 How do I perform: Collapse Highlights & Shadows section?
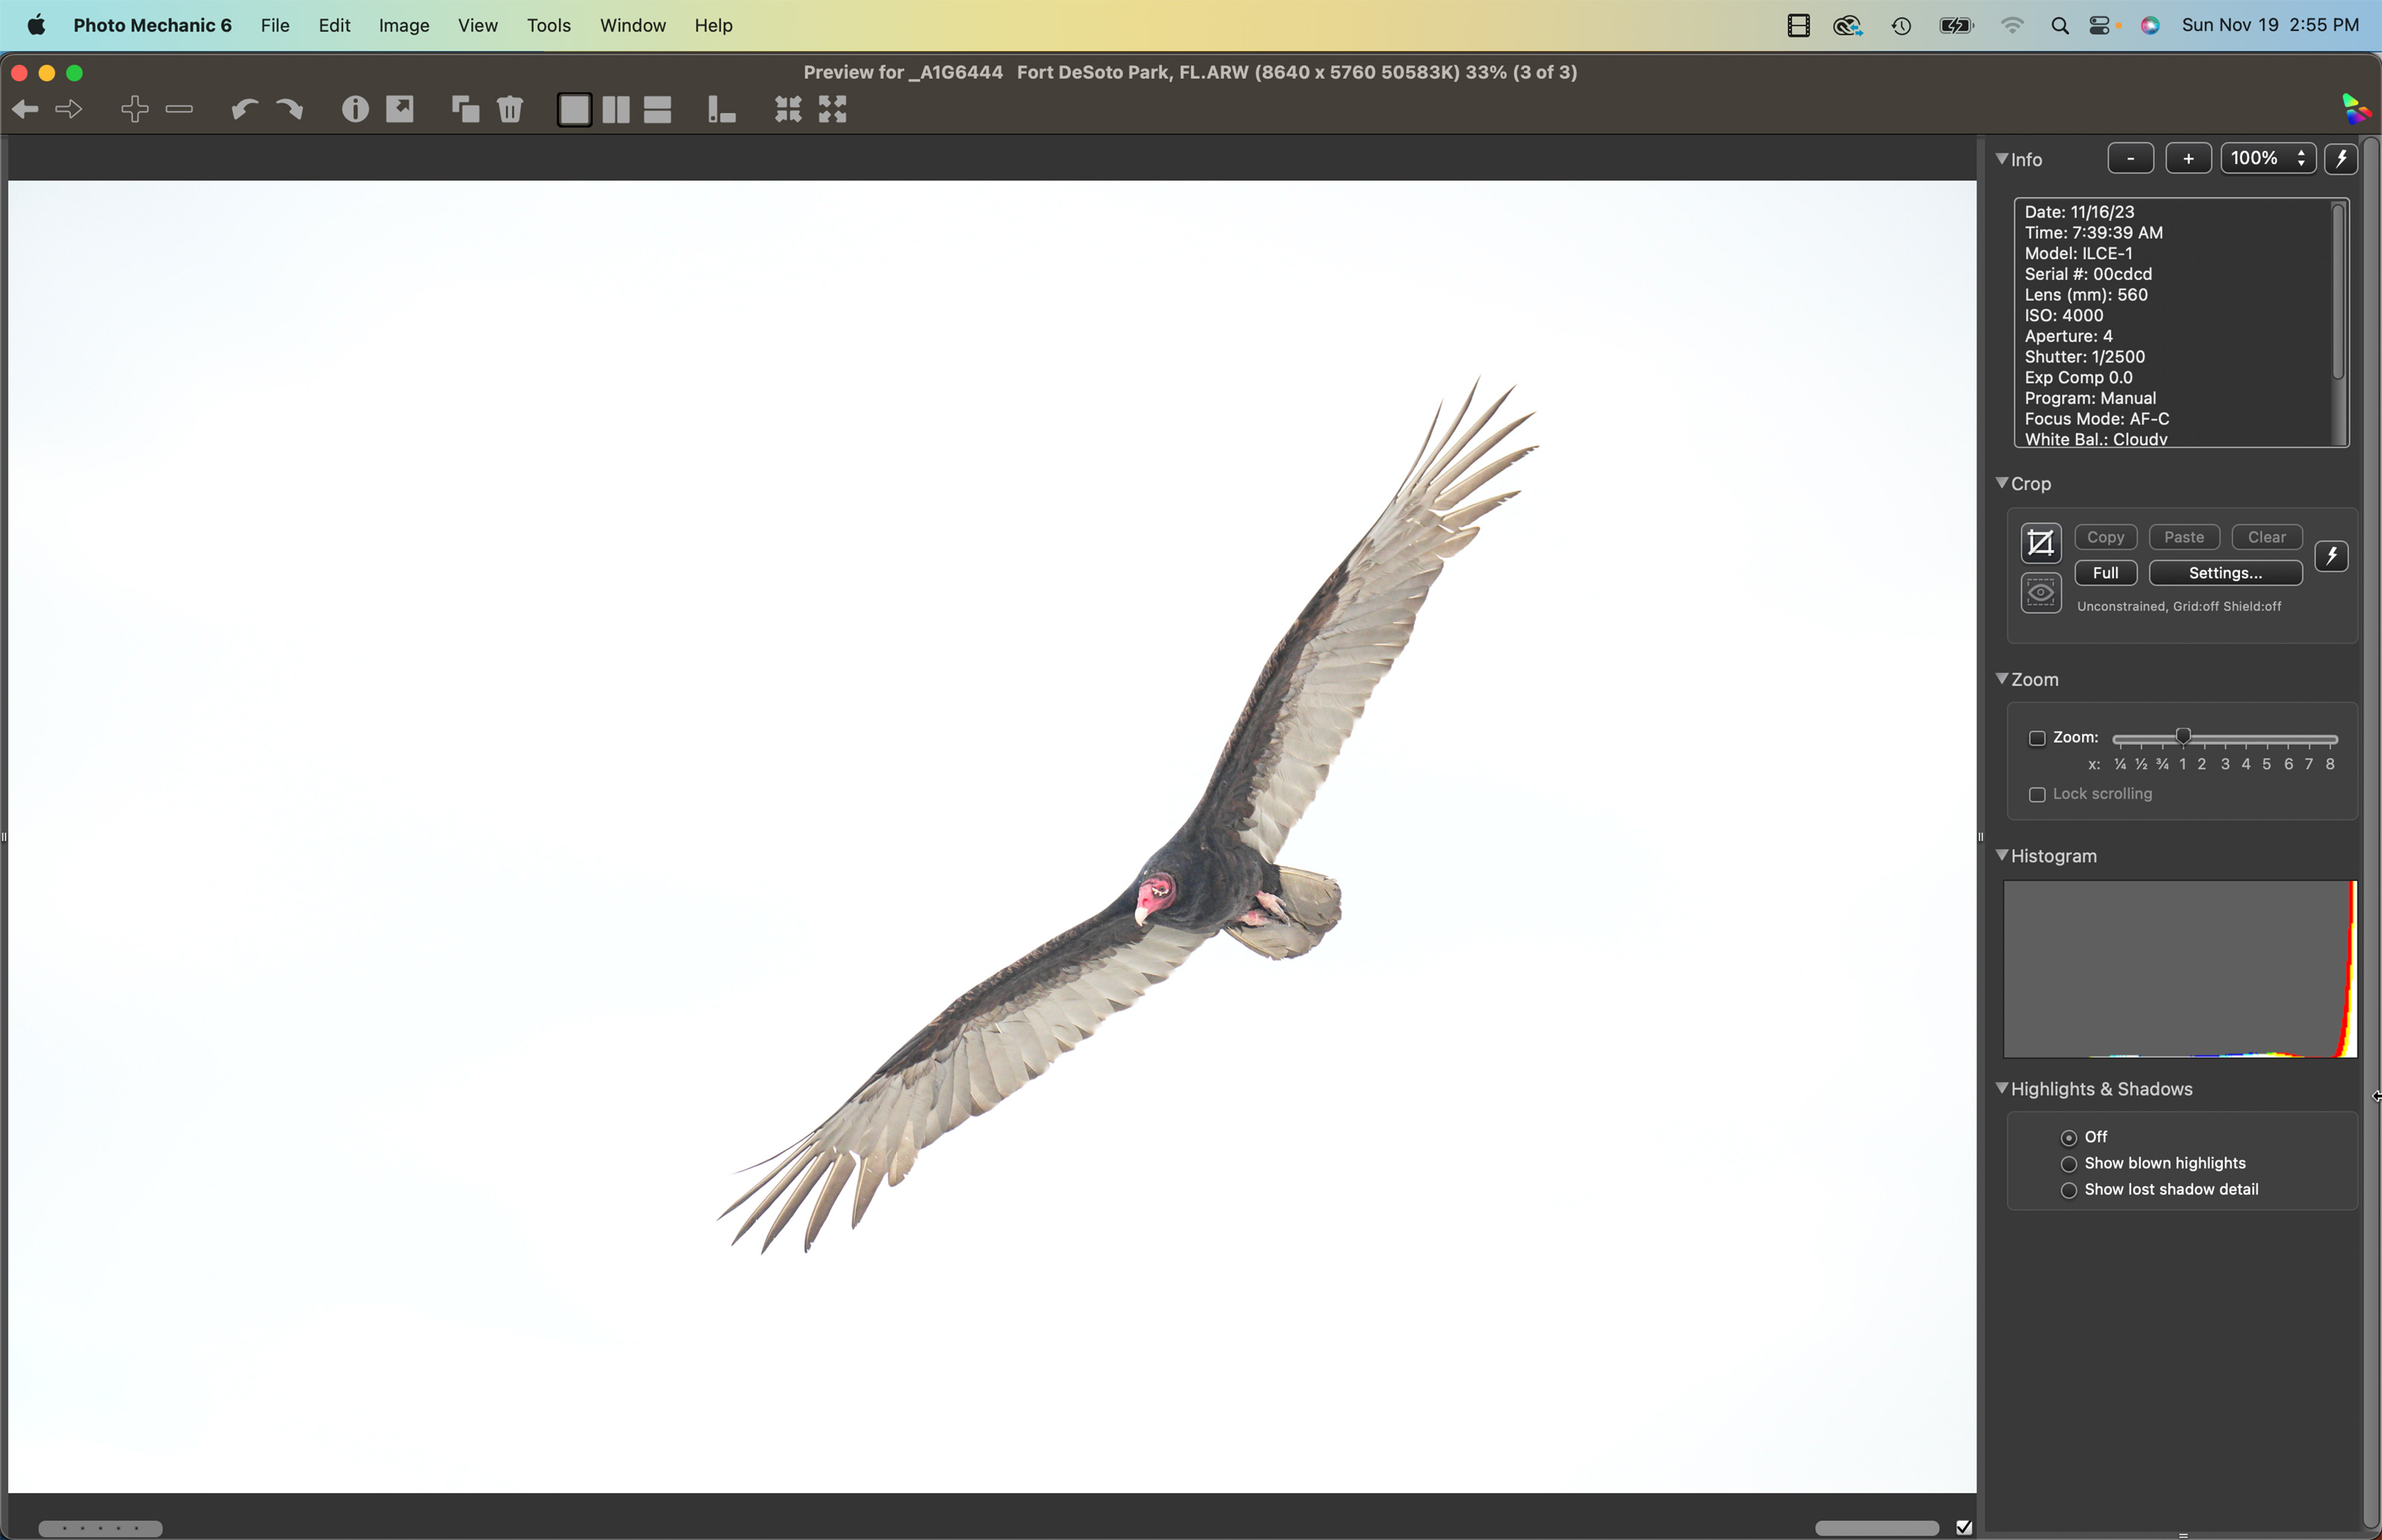(2002, 1089)
